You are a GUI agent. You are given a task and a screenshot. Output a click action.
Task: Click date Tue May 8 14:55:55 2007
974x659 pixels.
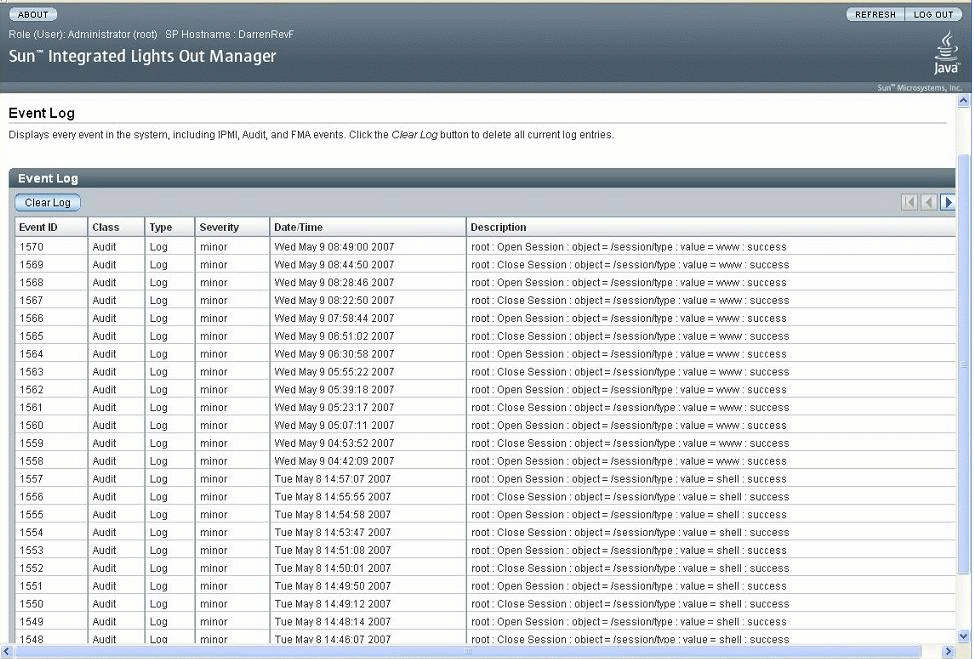333,497
